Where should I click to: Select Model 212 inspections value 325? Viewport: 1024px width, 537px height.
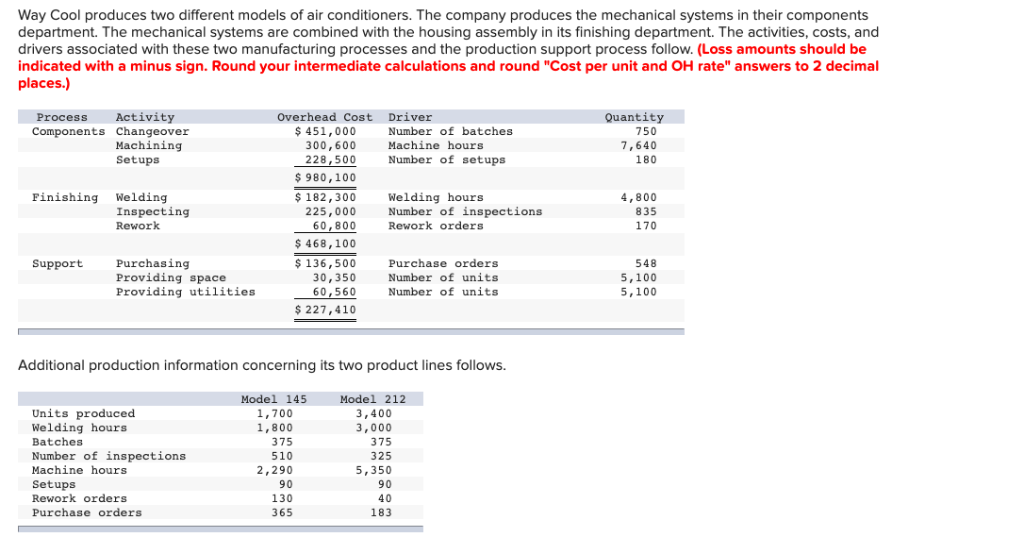381,456
